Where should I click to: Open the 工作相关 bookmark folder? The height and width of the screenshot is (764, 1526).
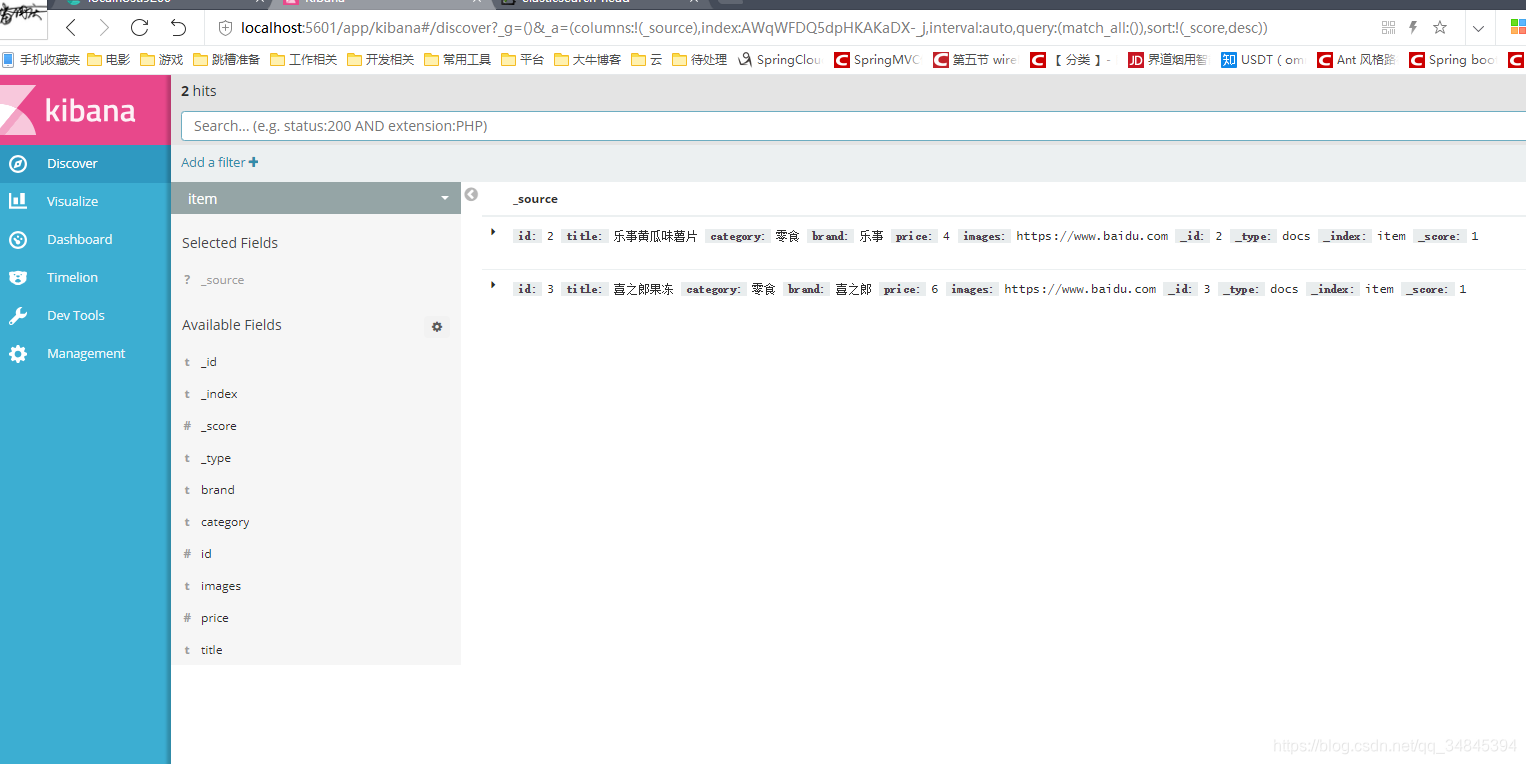coord(304,60)
